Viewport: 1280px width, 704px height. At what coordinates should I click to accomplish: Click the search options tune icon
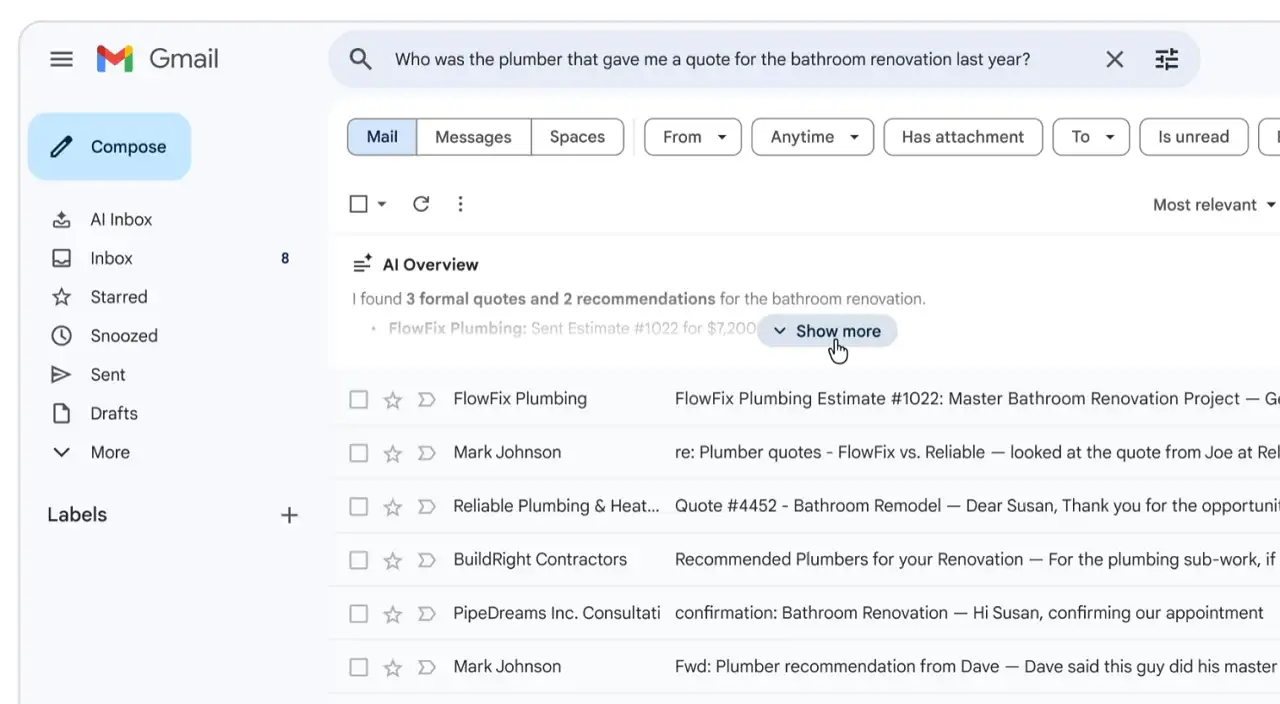1166,59
